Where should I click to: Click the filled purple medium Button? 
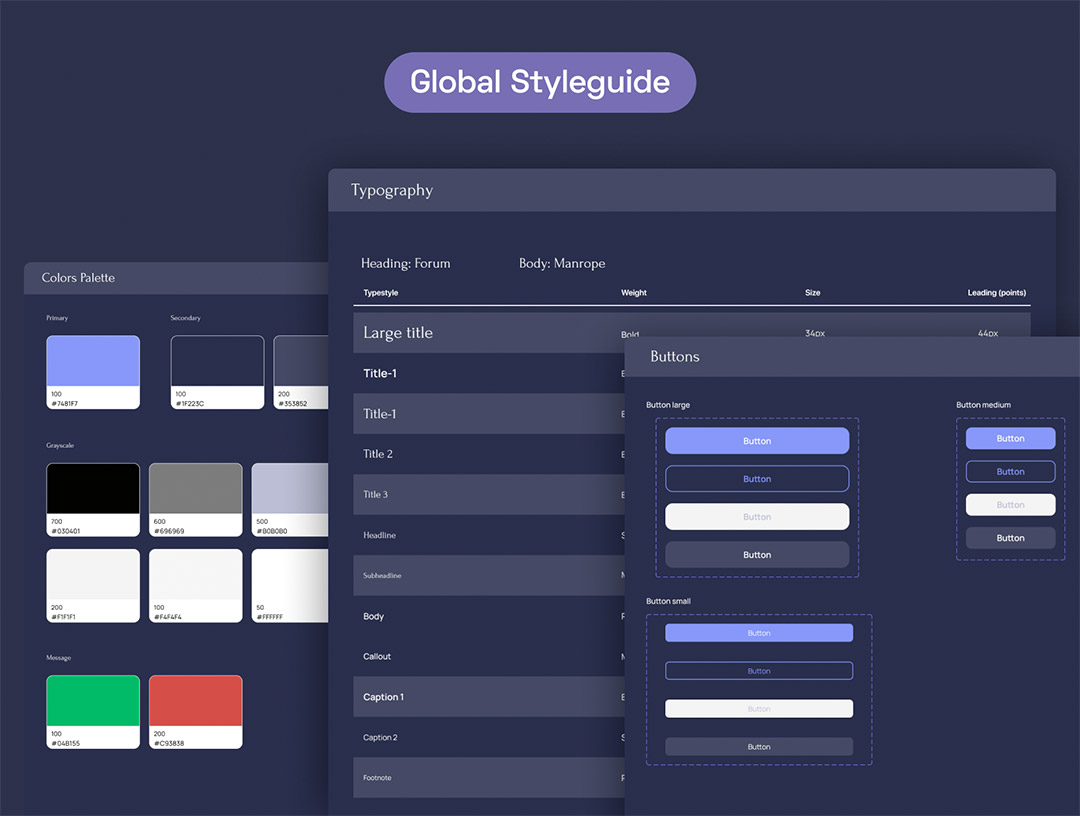click(1010, 438)
